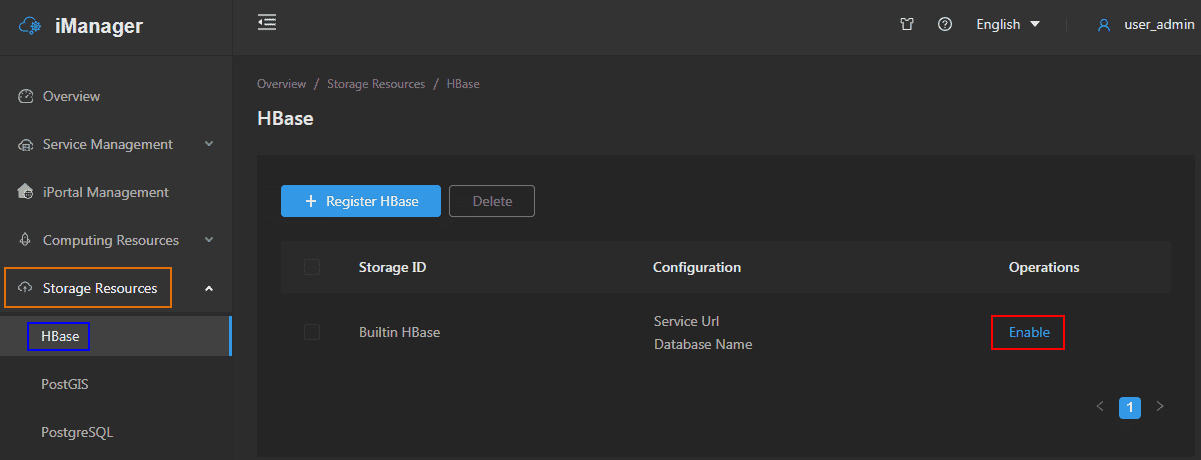
Task: Collapse Storage Resources using its chevron arrow
Action: pos(209,289)
